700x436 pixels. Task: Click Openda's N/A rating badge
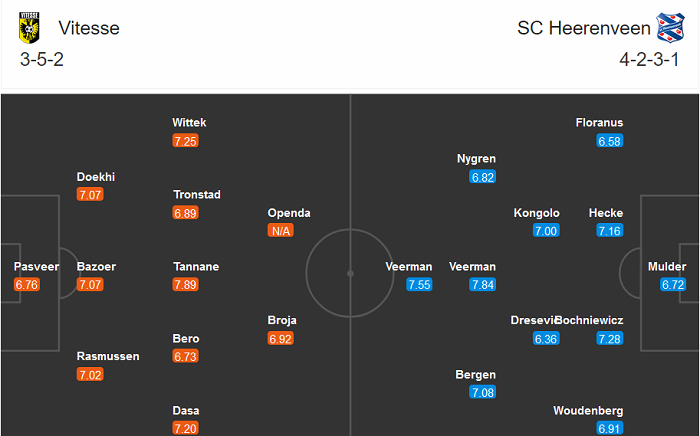point(282,231)
